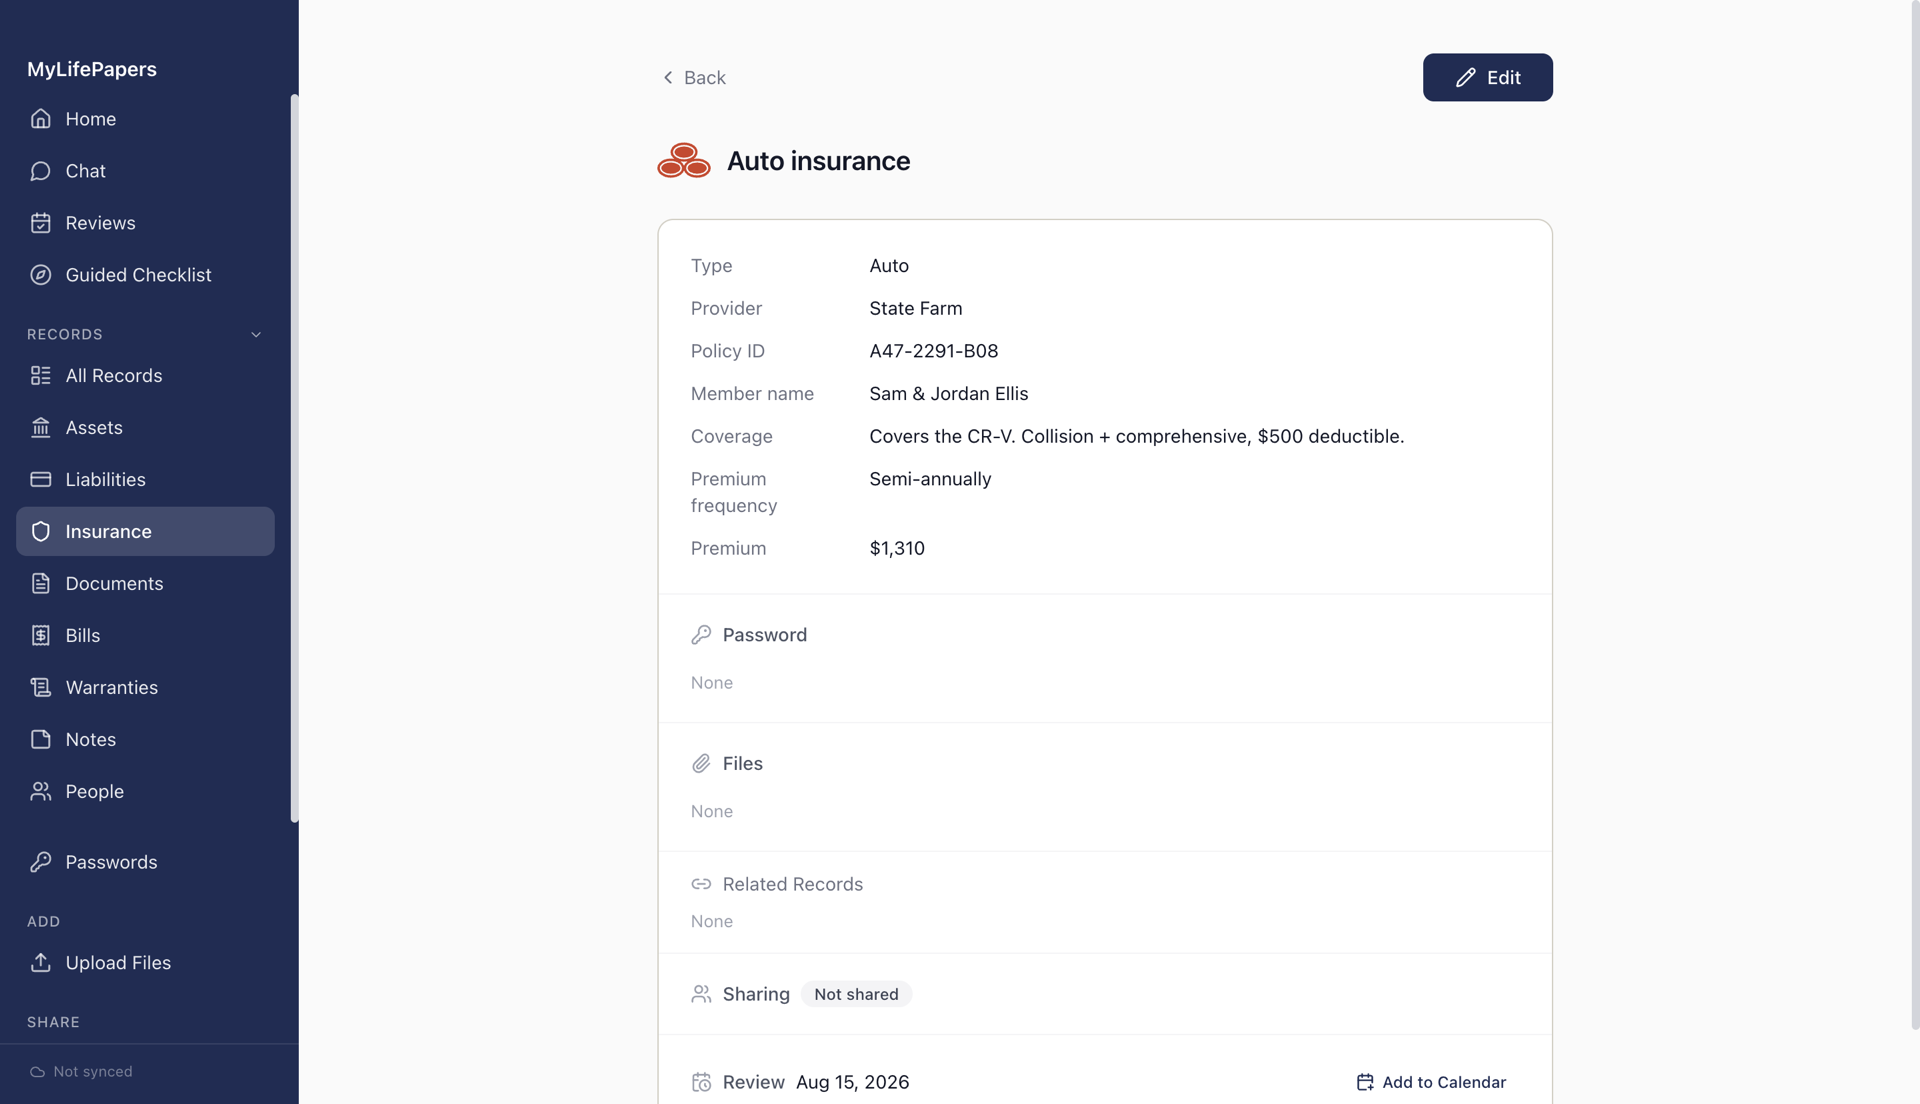Click the Type value Auto

click(889, 266)
